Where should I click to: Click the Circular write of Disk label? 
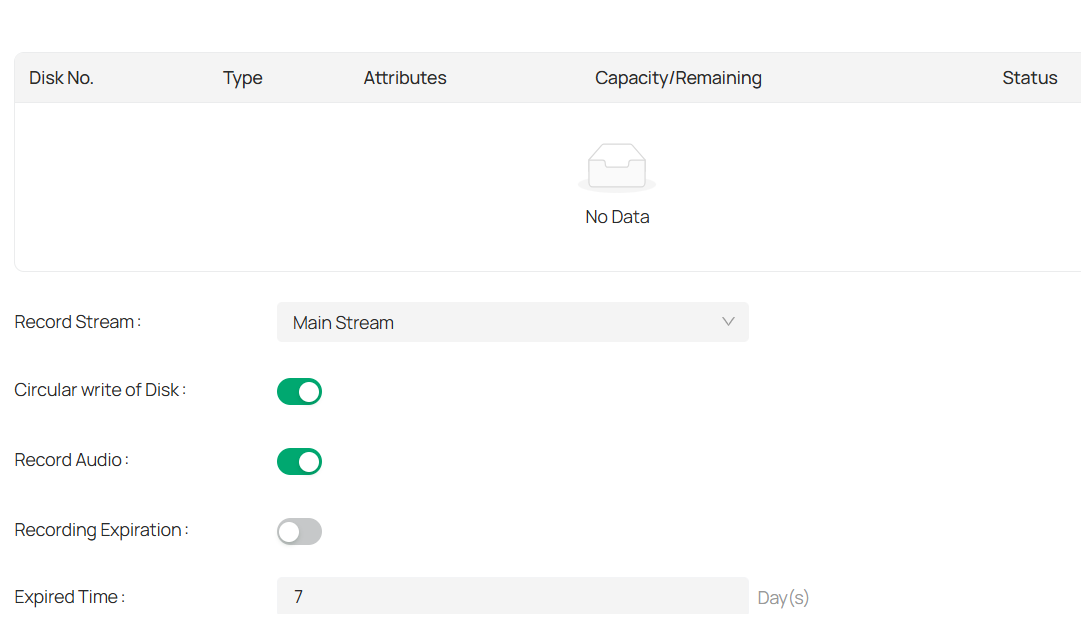pyautogui.click(x=98, y=390)
